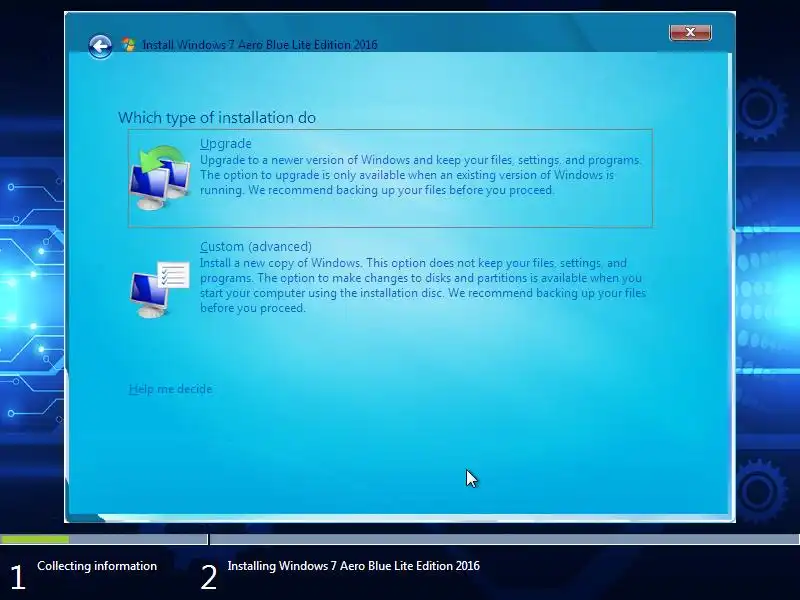Screen dimensions: 800x600
Task: Click 'Which type of installation do' heading
Action: point(217,118)
